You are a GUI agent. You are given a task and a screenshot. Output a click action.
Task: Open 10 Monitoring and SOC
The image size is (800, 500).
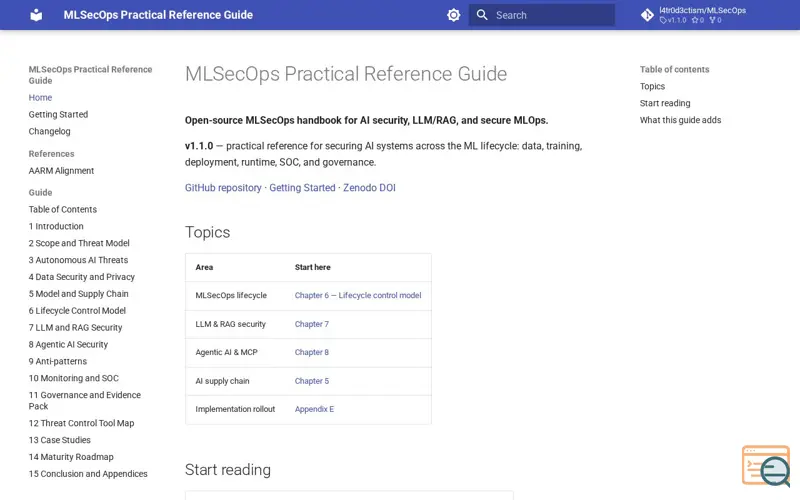[73, 378]
